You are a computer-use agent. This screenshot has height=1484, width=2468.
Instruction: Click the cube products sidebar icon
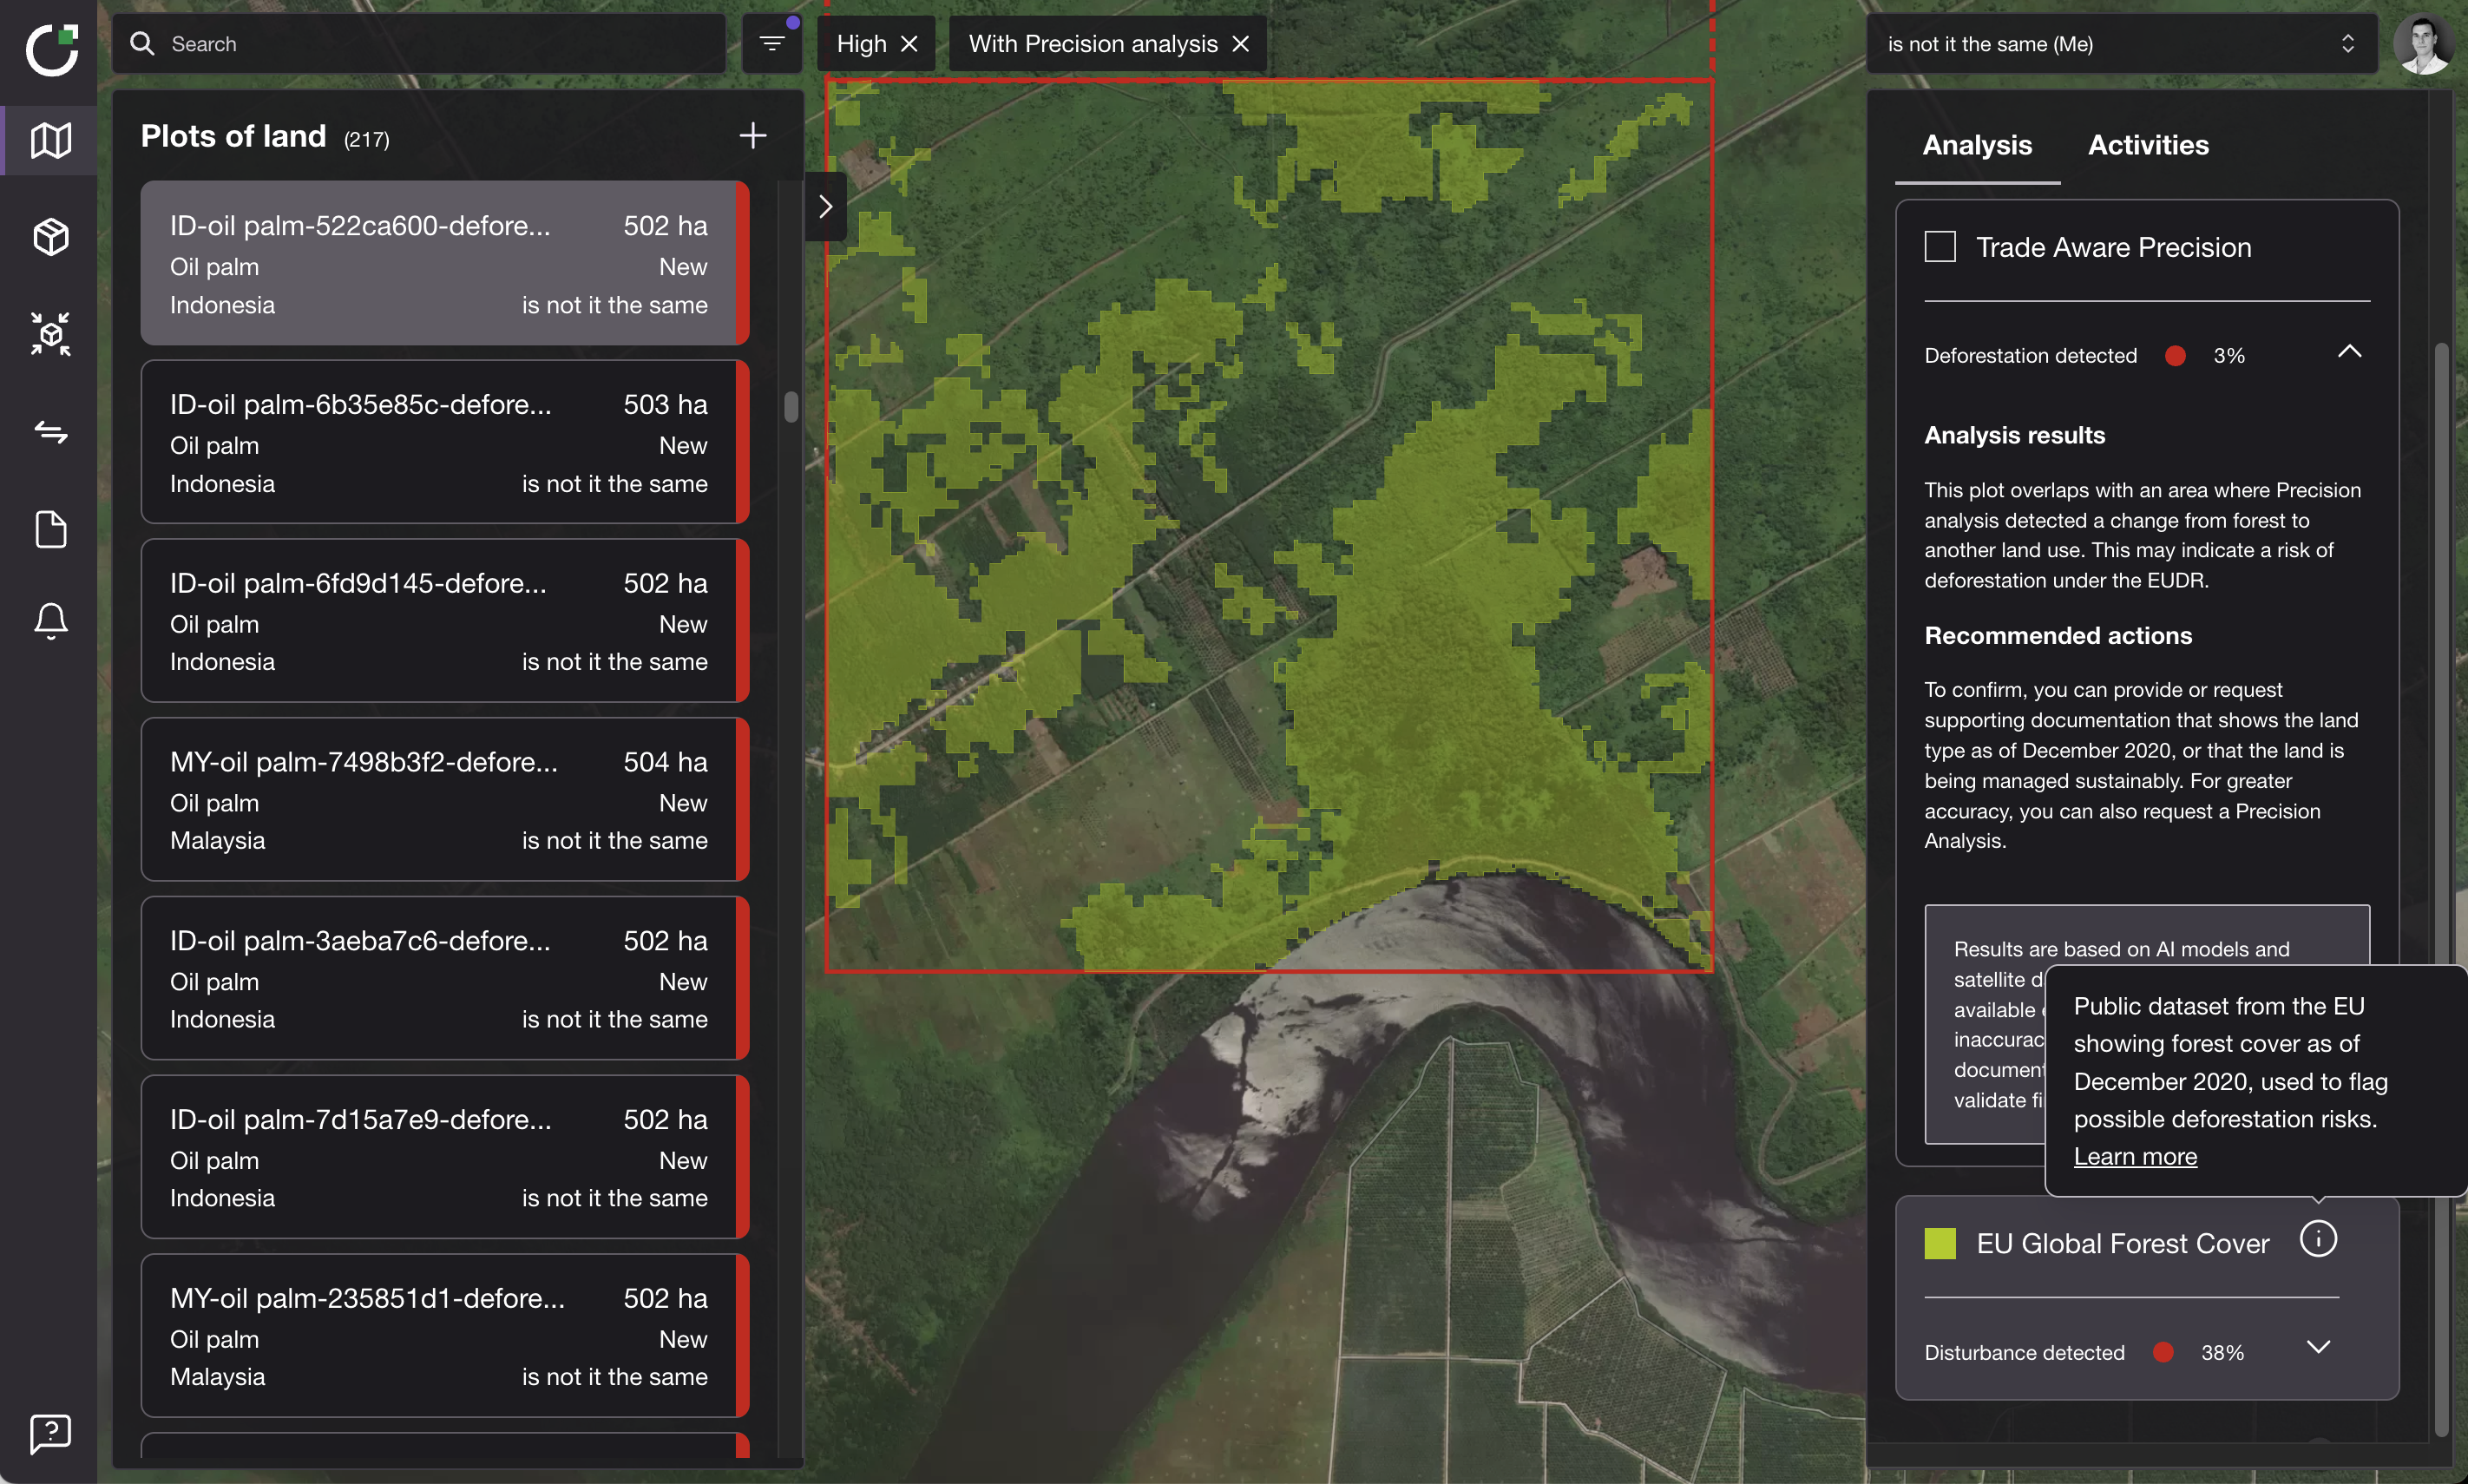pos(50,237)
